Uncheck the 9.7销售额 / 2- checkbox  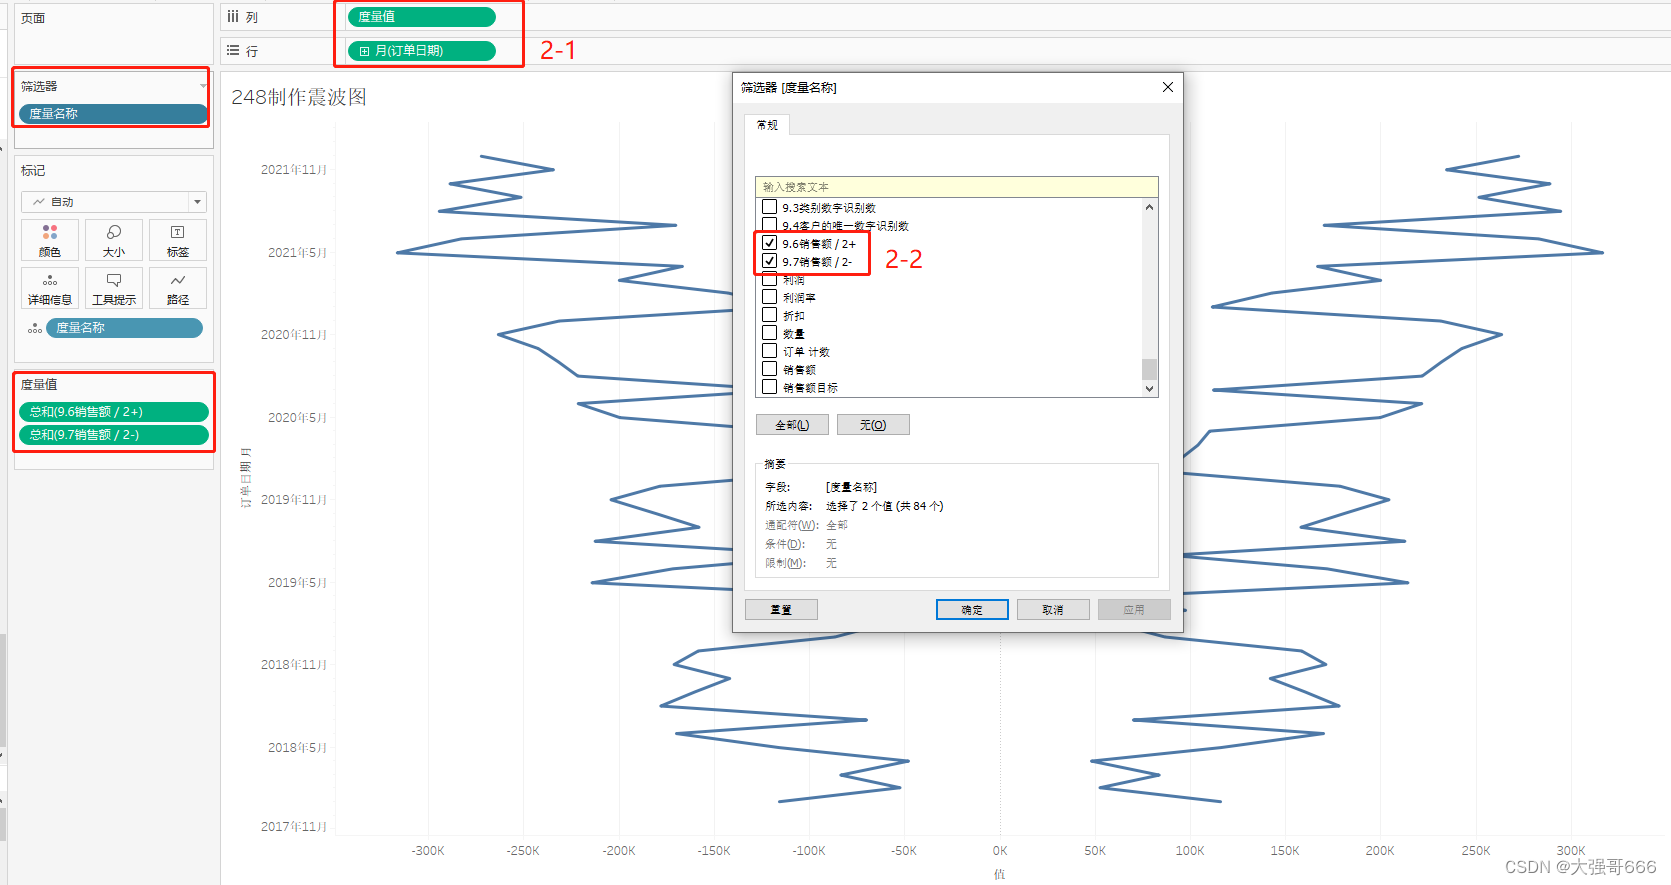tap(770, 261)
